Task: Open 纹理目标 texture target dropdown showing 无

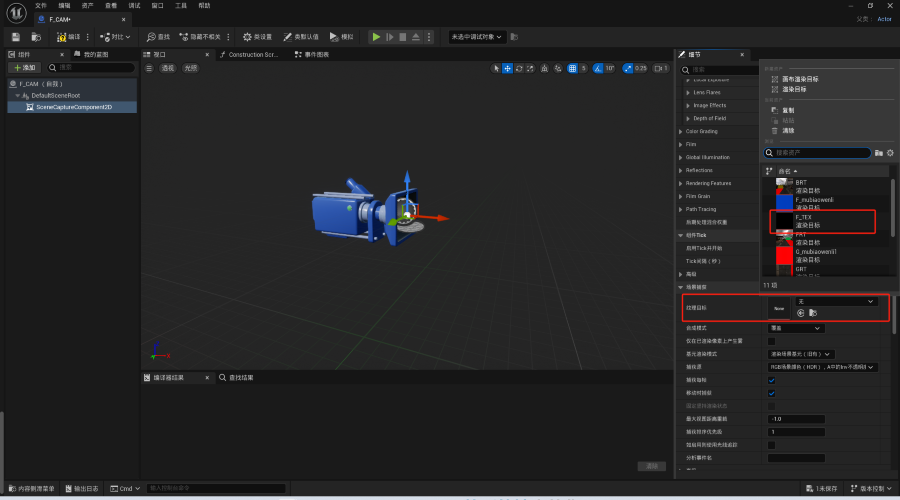Action: coord(835,301)
